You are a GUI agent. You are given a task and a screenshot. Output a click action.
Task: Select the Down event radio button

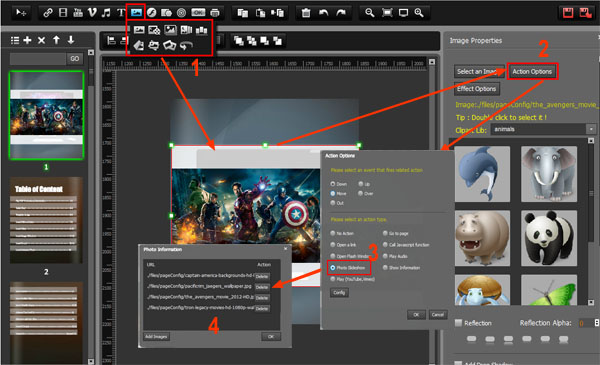click(x=333, y=184)
